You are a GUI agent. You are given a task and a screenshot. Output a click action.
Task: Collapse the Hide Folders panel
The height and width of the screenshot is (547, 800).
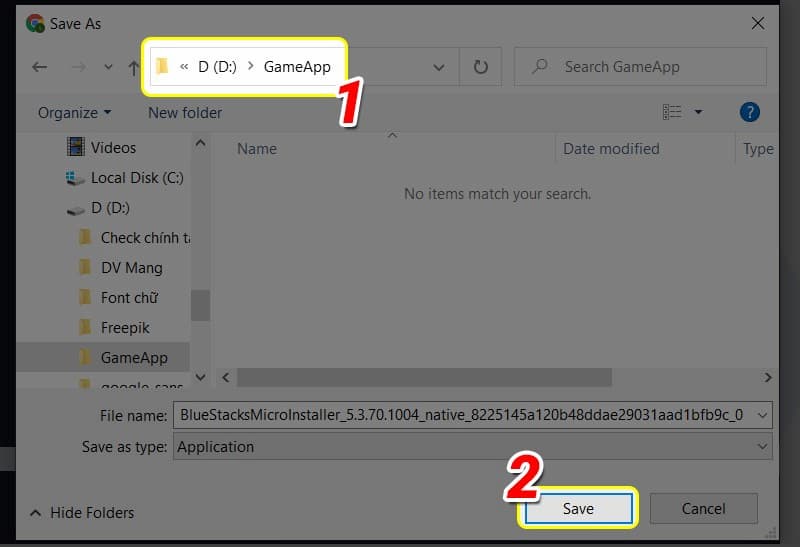(x=80, y=512)
